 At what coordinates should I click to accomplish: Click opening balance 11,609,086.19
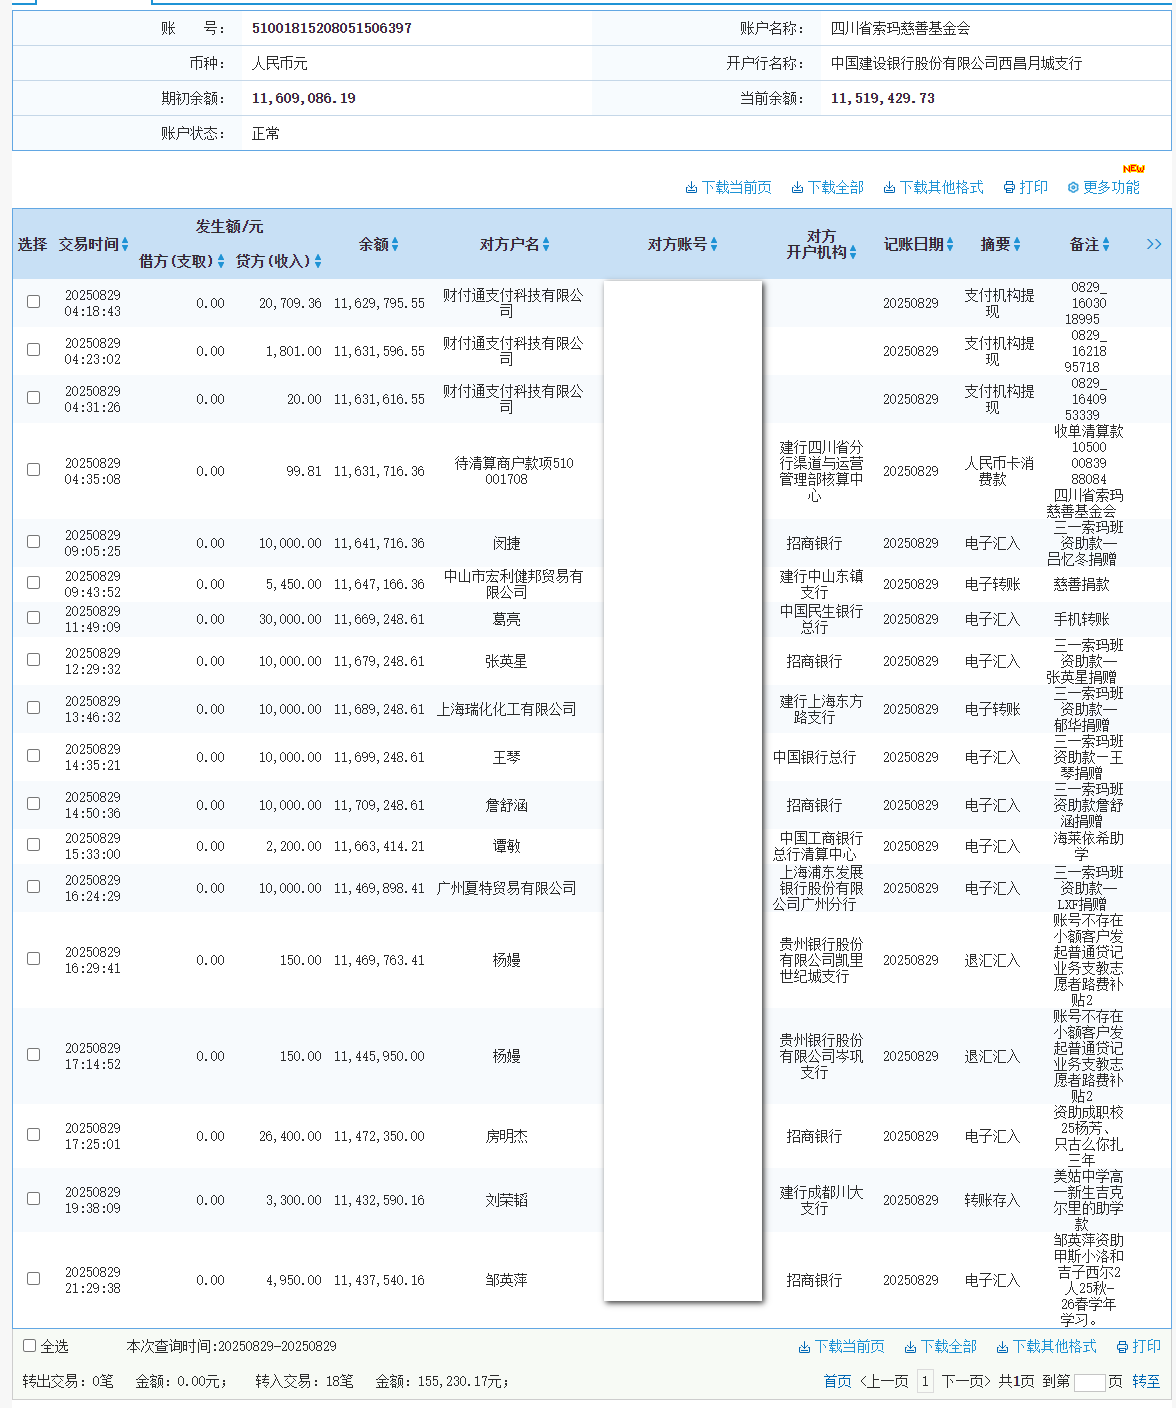tap(304, 98)
